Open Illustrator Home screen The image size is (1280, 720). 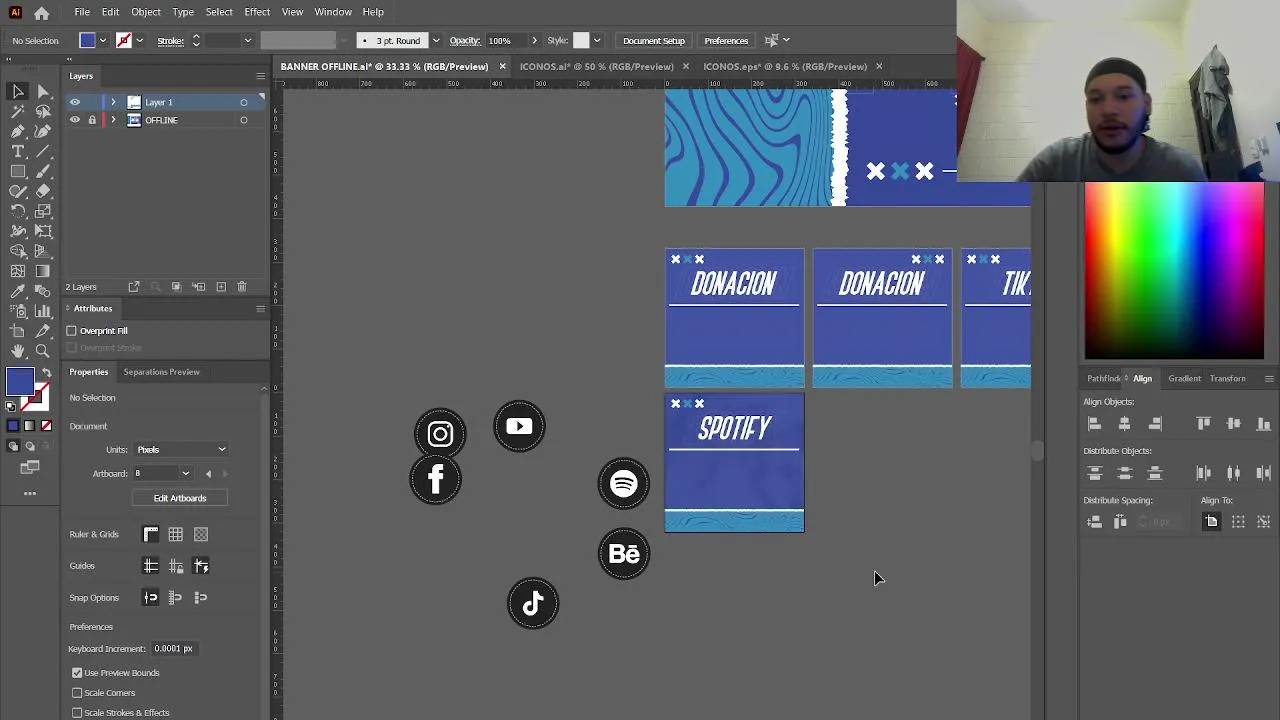point(41,13)
